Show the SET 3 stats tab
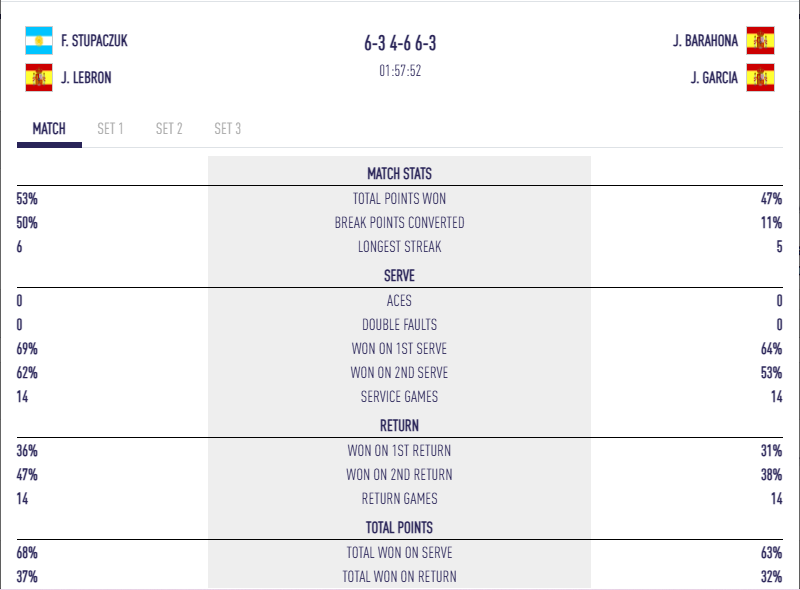 [227, 128]
